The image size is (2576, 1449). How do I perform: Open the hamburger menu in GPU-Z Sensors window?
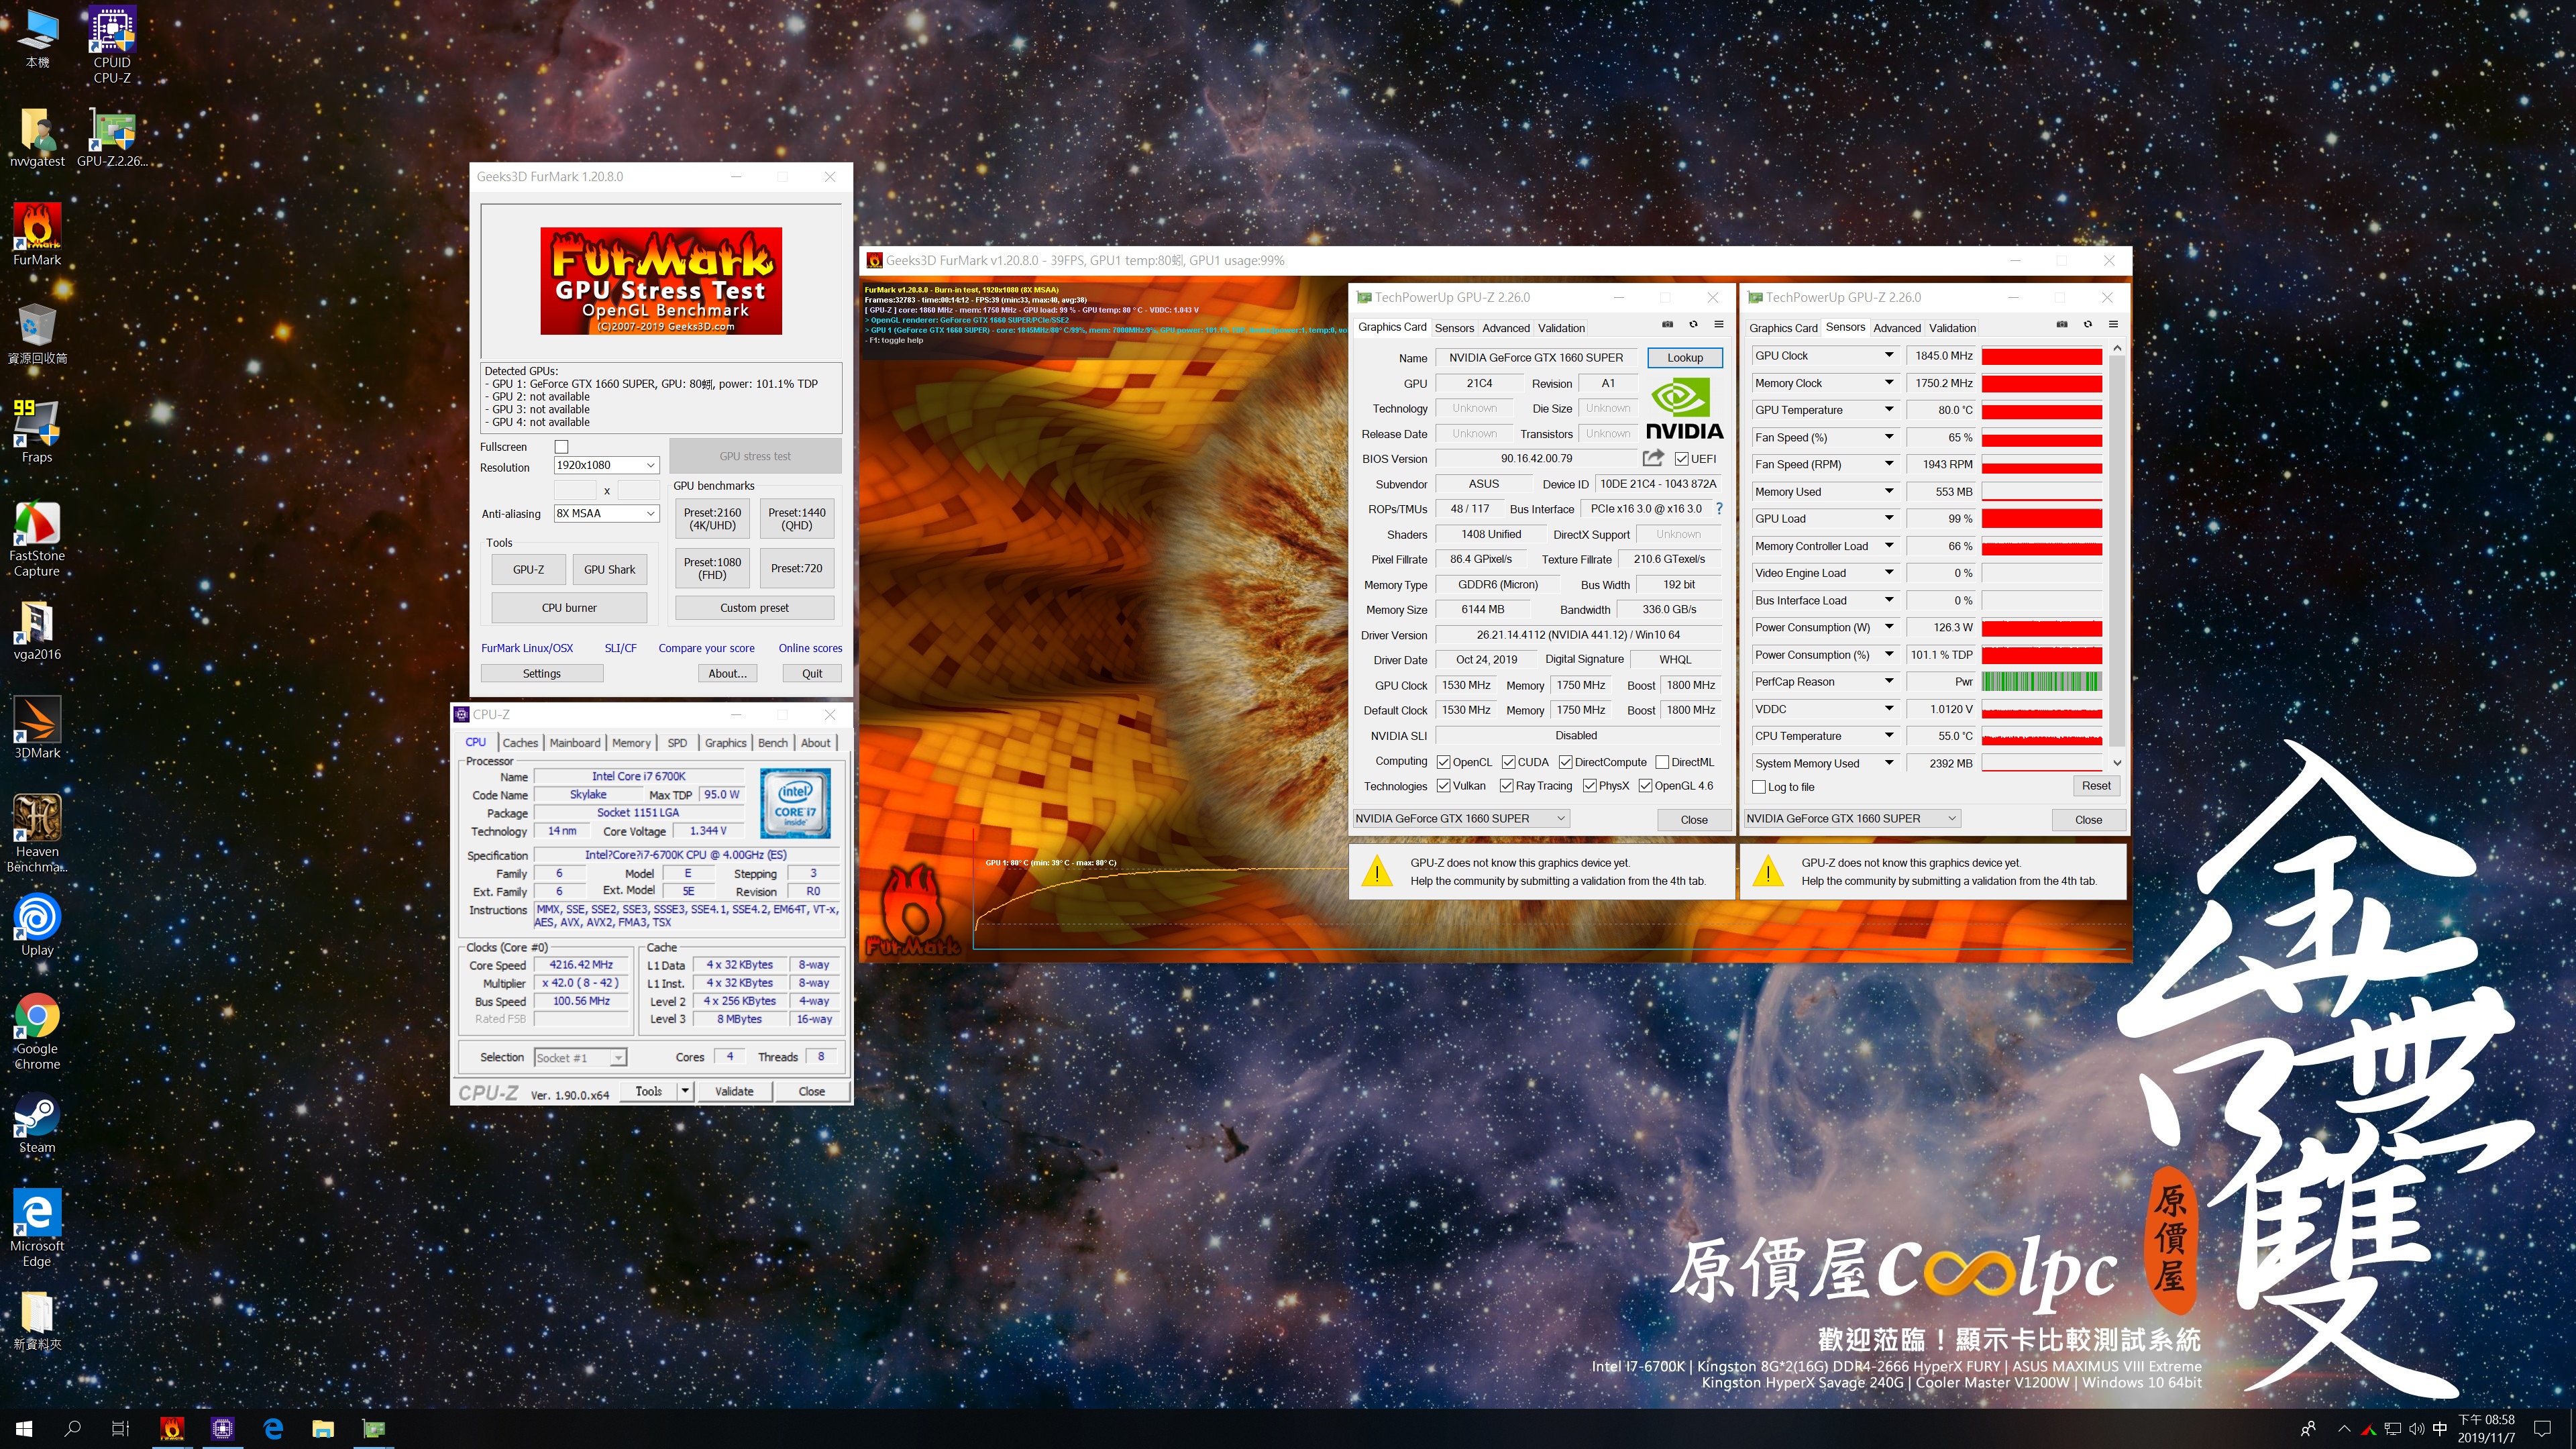point(2113,324)
